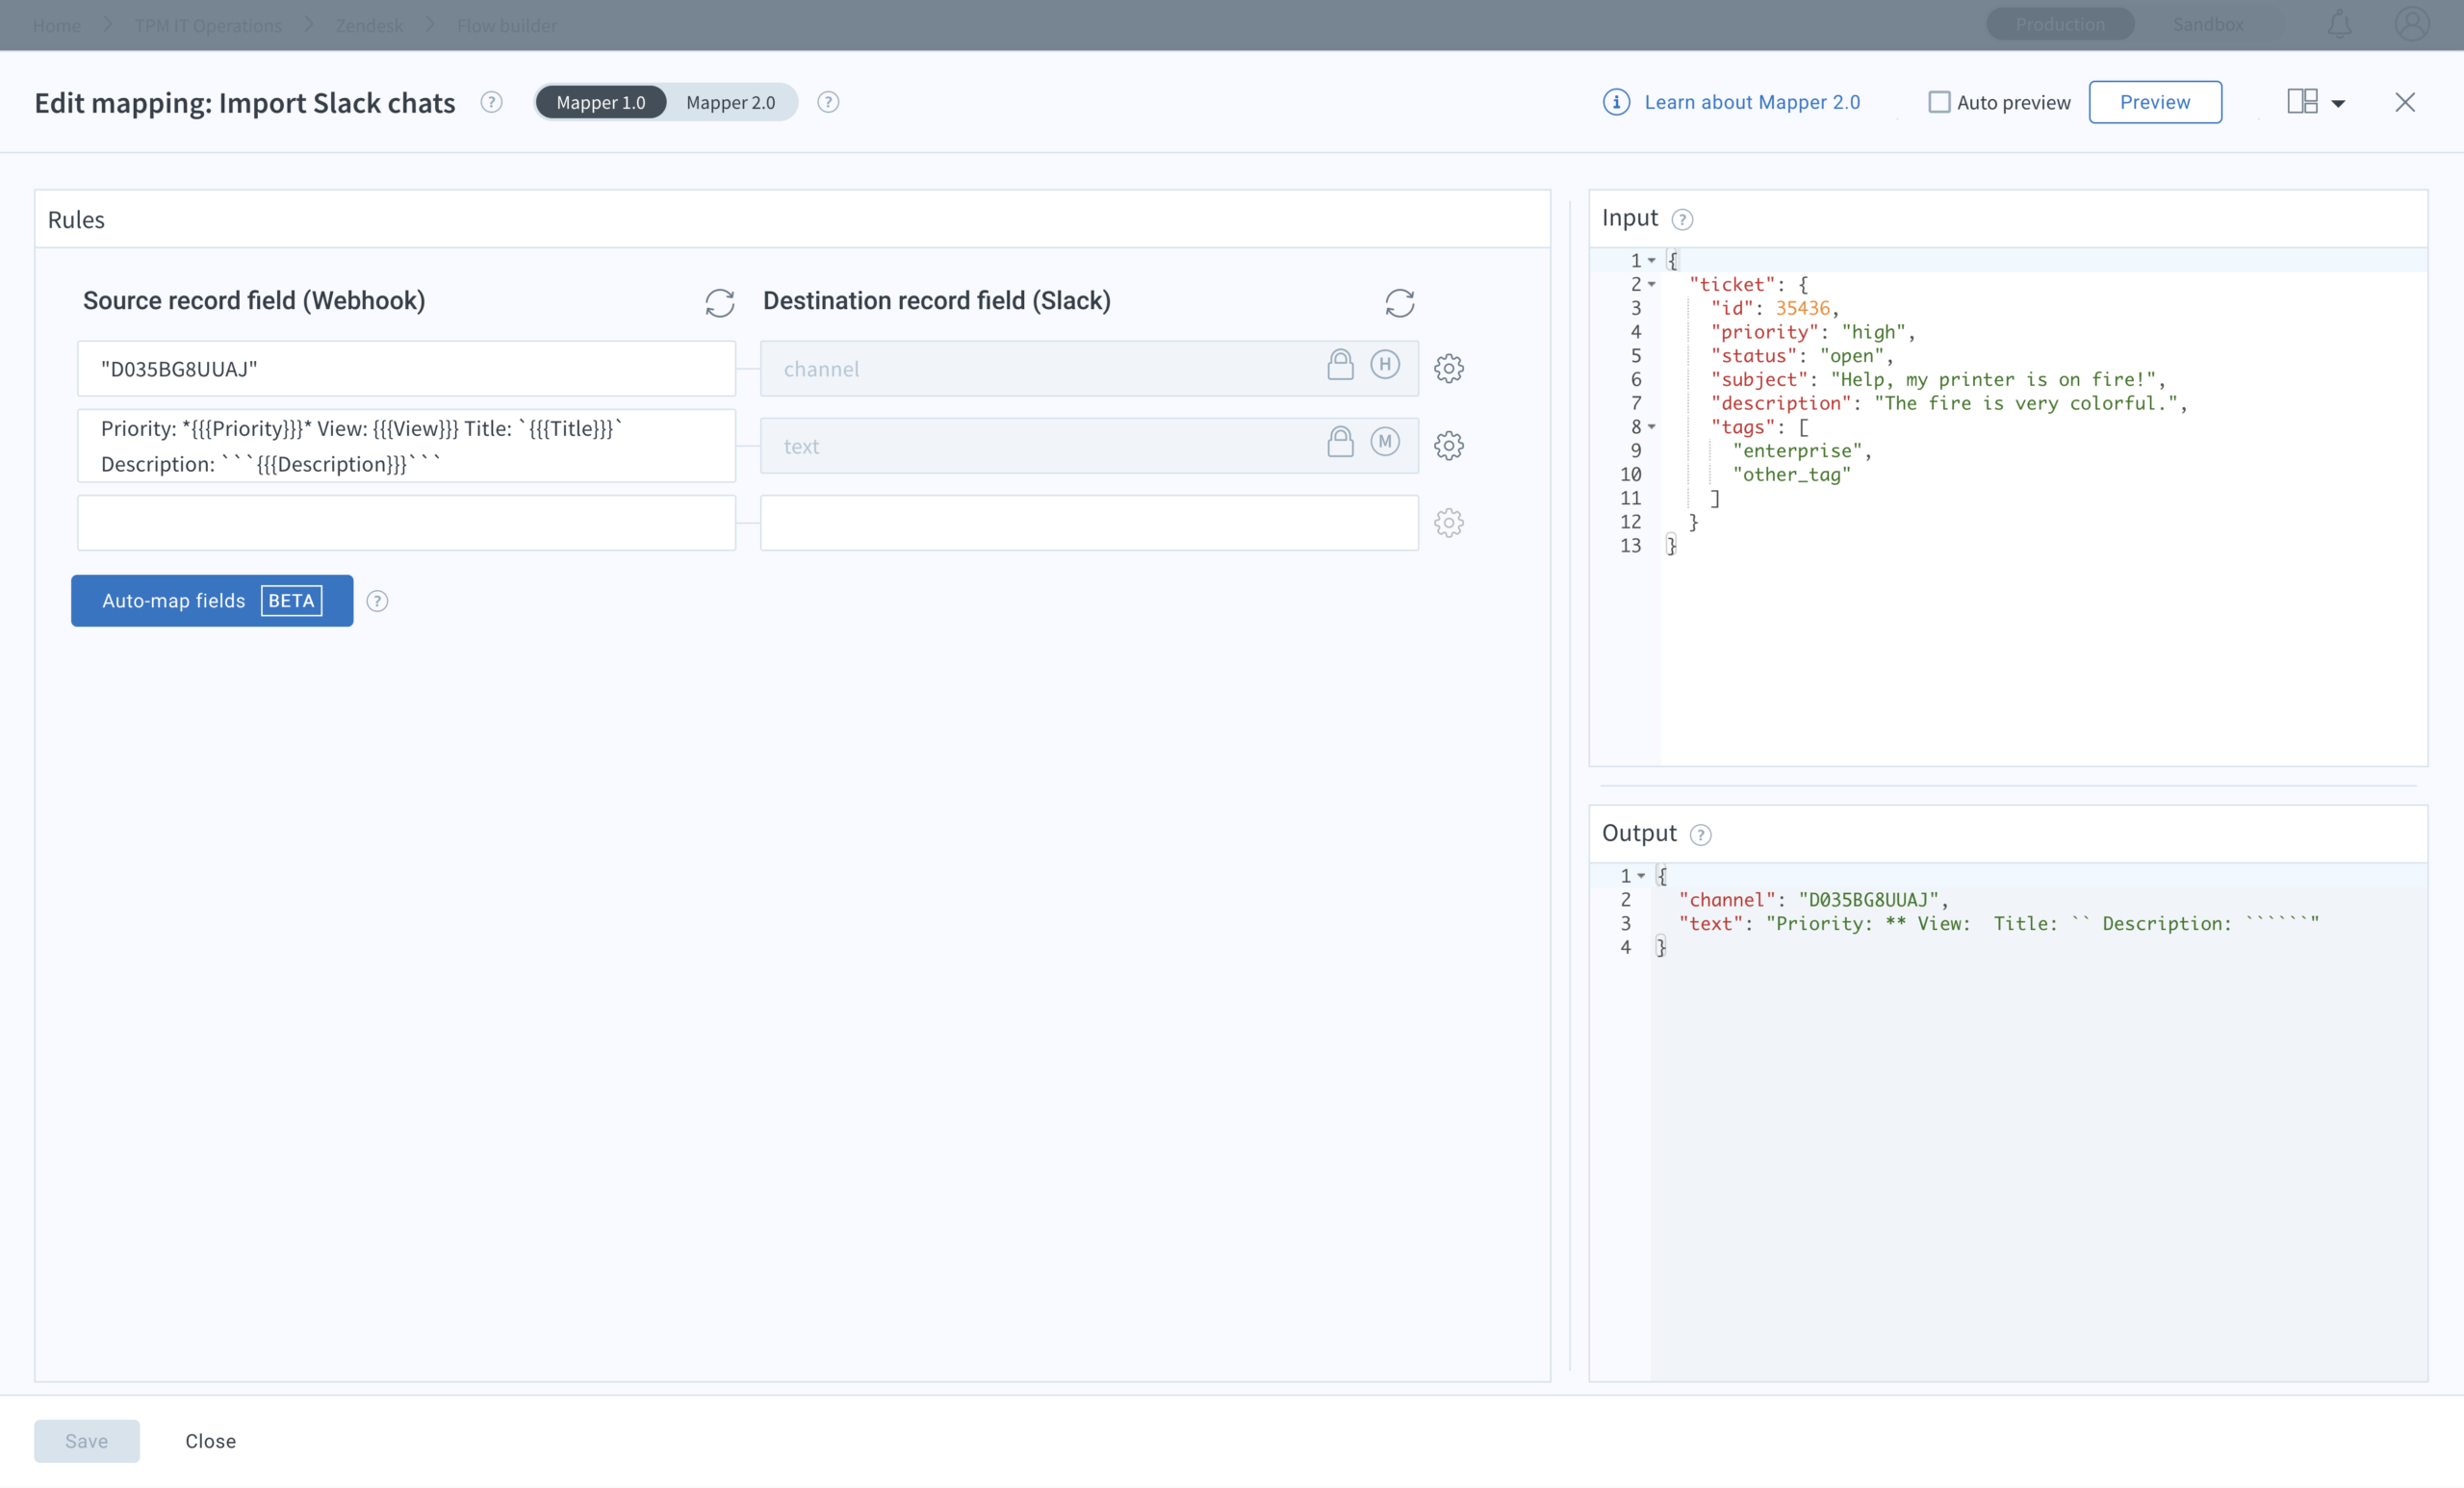The height and width of the screenshot is (1488, 2464).
Task: Click the lock icon in the channel field
Action: [x=1340, y=365]
